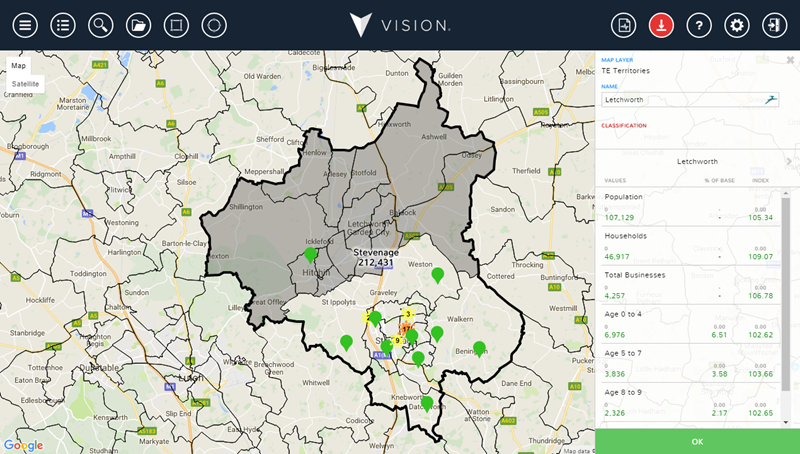Viewport: 800px width, 454px height.
Task: Click the new document report icon
Action: [x=623, y=25]
